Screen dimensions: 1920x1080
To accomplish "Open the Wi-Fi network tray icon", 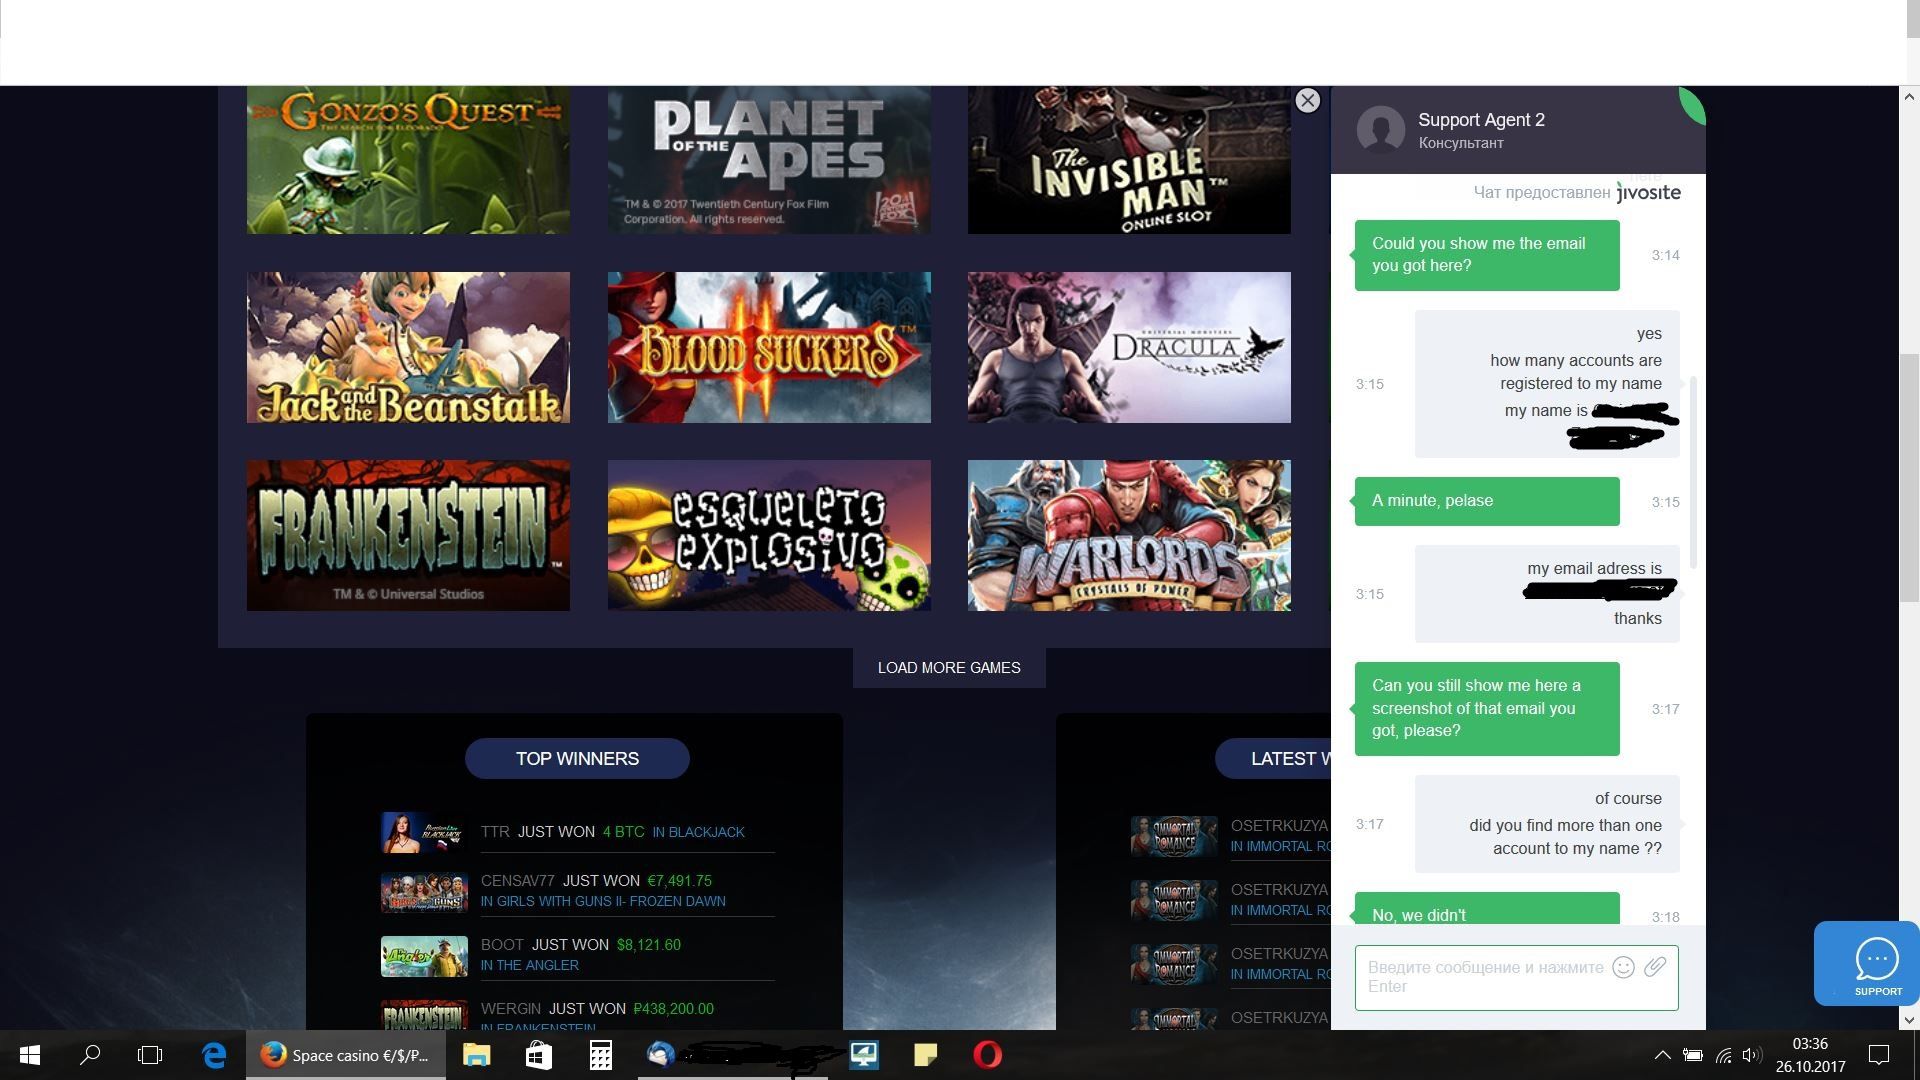I will coord(1723,1055).
